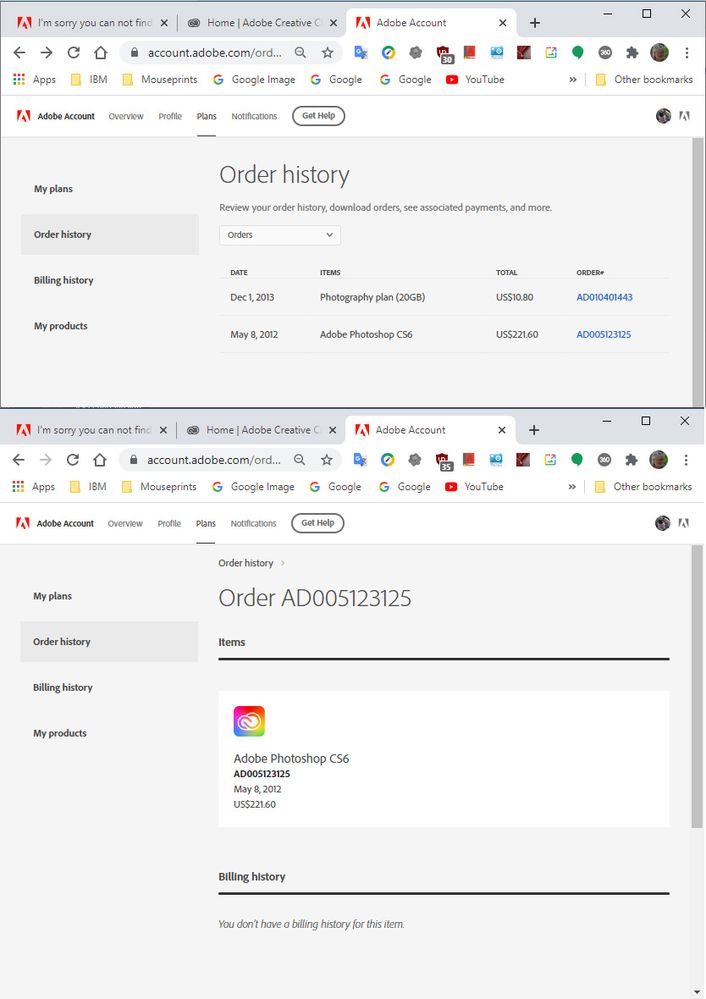Click Adobe logo beside avatar on Order AD005123125 page
This screenshot has height=999, width=706.
(684, 523)
